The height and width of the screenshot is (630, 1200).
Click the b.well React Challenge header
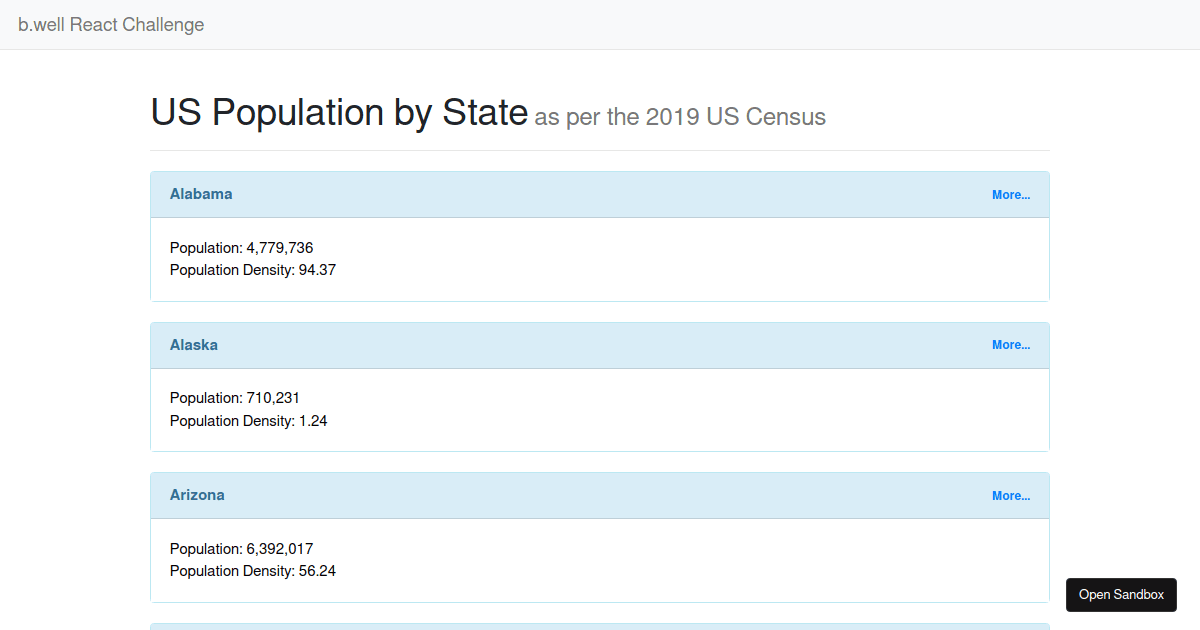point(111,24)
